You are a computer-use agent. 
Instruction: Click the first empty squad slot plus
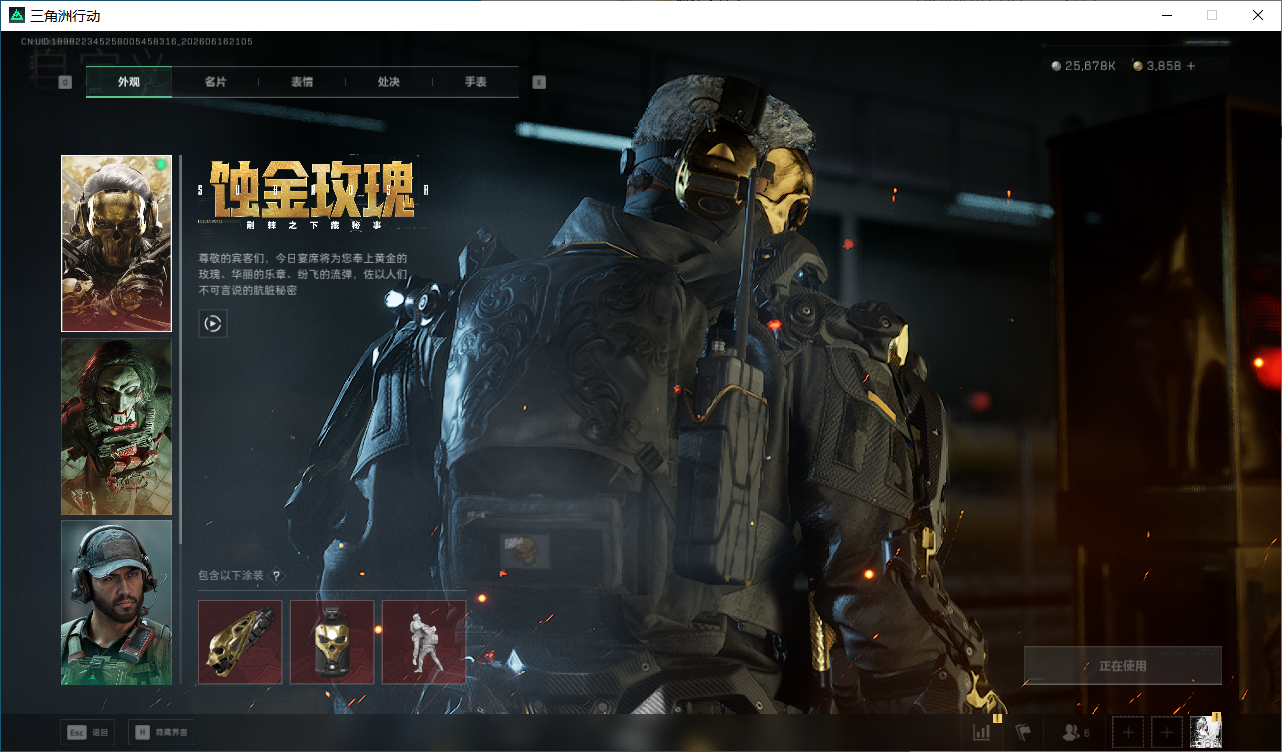point(1128,733)
